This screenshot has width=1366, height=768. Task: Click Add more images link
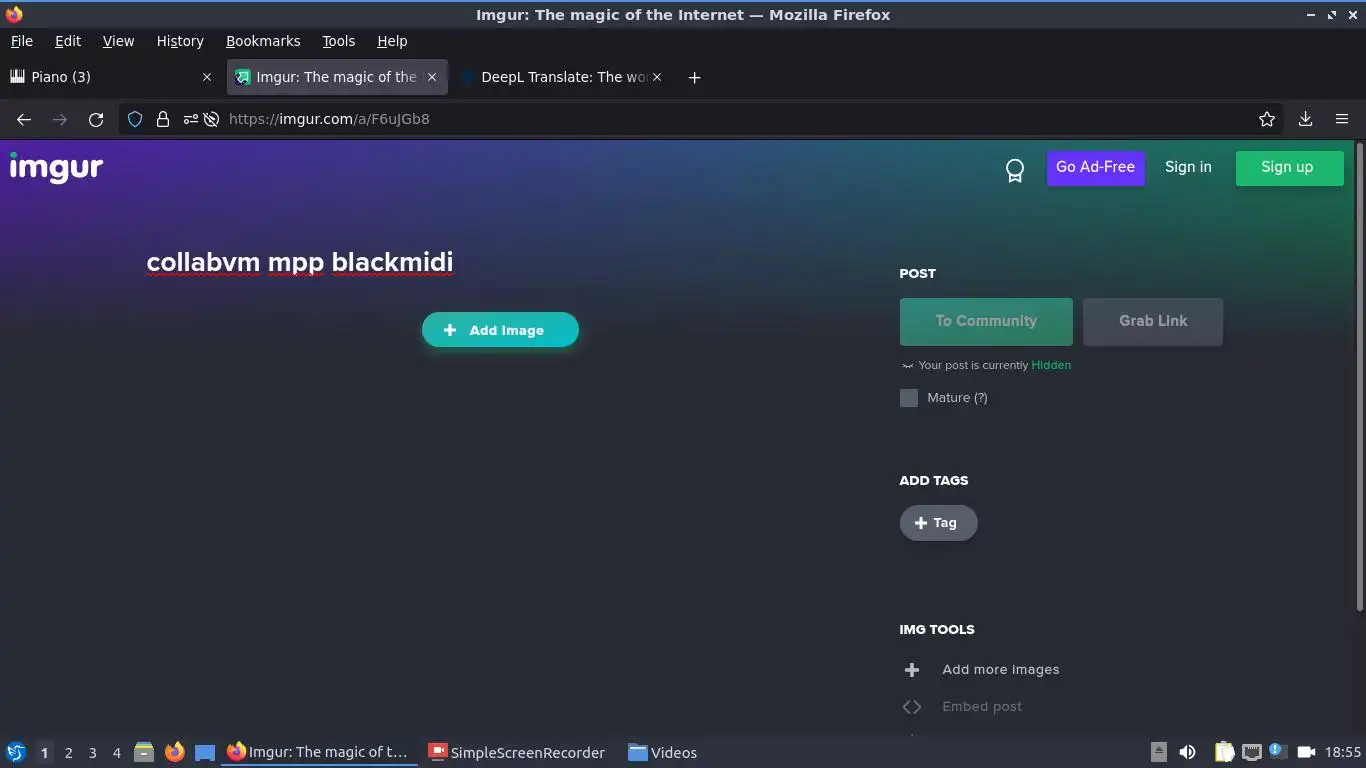click(x=1000, y=670)
